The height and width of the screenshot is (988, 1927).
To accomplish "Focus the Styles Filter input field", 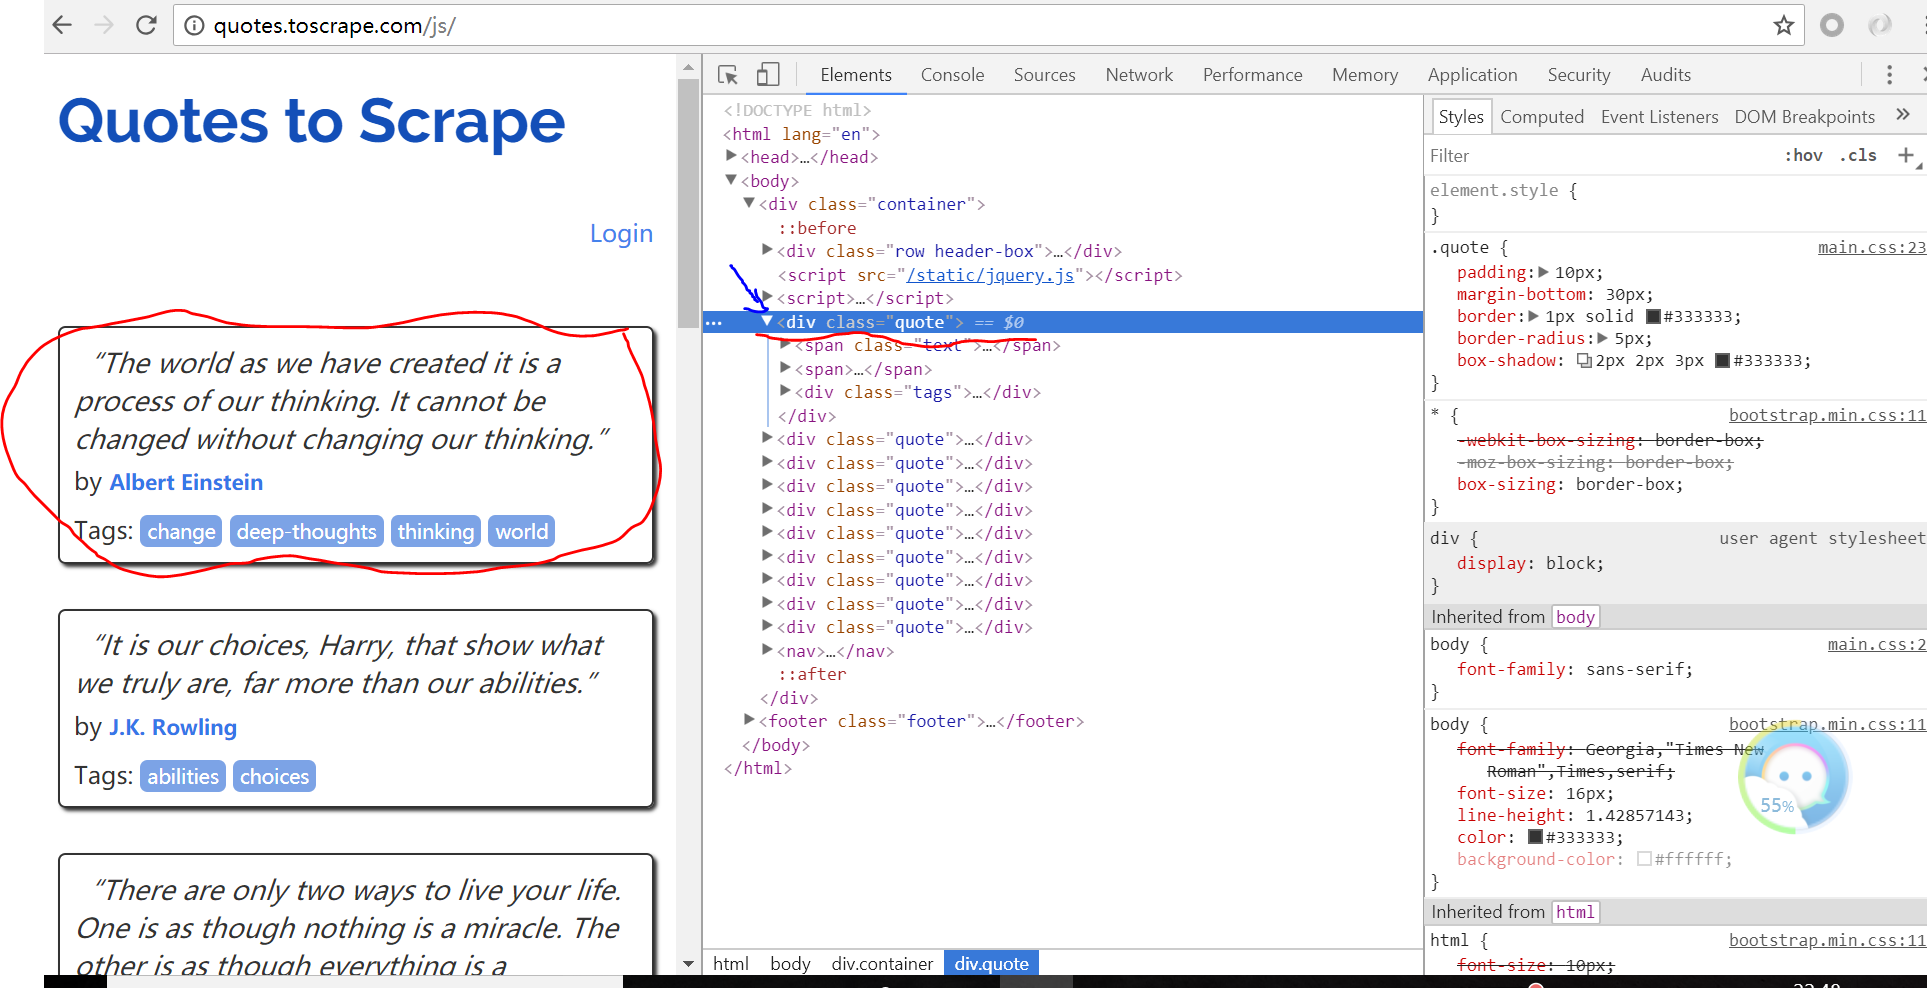I will (x=1600, y=156).
